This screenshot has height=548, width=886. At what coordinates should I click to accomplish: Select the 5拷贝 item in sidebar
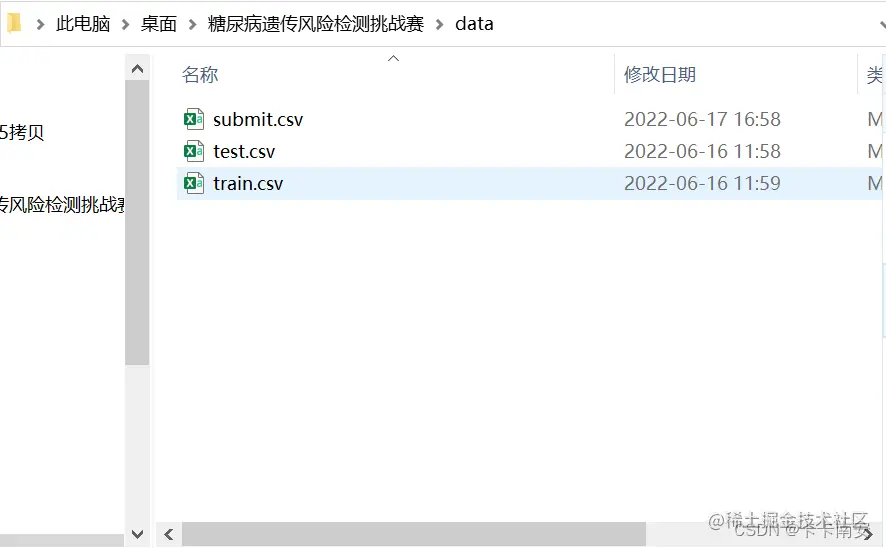pos(22,132)
